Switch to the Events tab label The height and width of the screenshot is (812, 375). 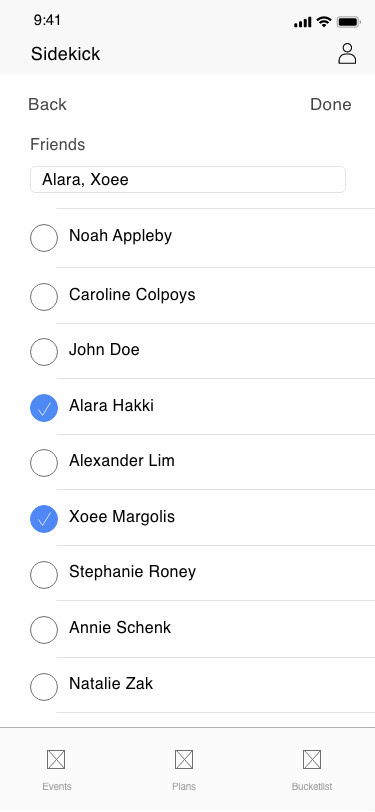57,786
